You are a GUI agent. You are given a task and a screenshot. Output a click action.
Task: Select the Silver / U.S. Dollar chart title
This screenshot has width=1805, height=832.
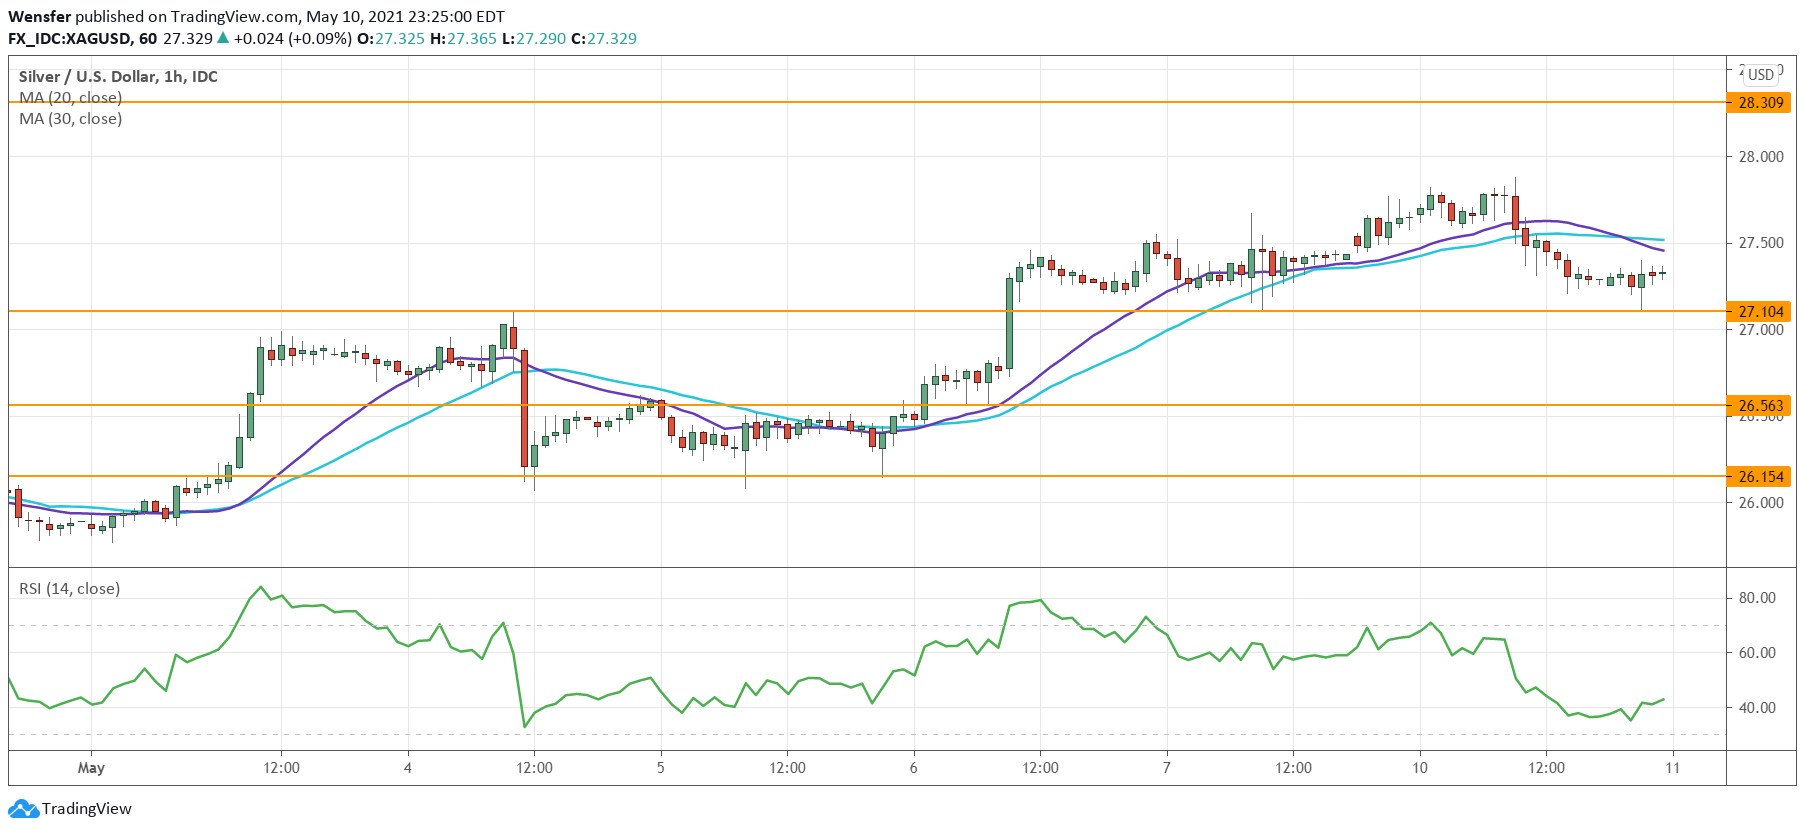(x=118, y=76)
